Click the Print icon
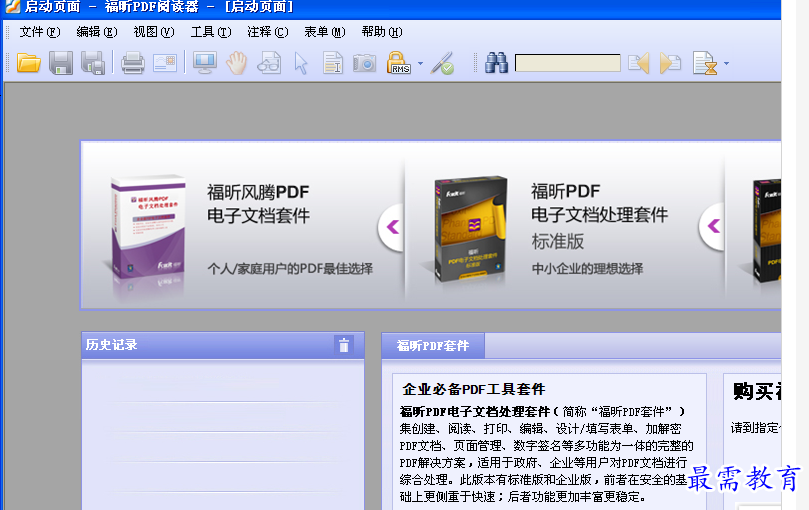 coord(133,63)
